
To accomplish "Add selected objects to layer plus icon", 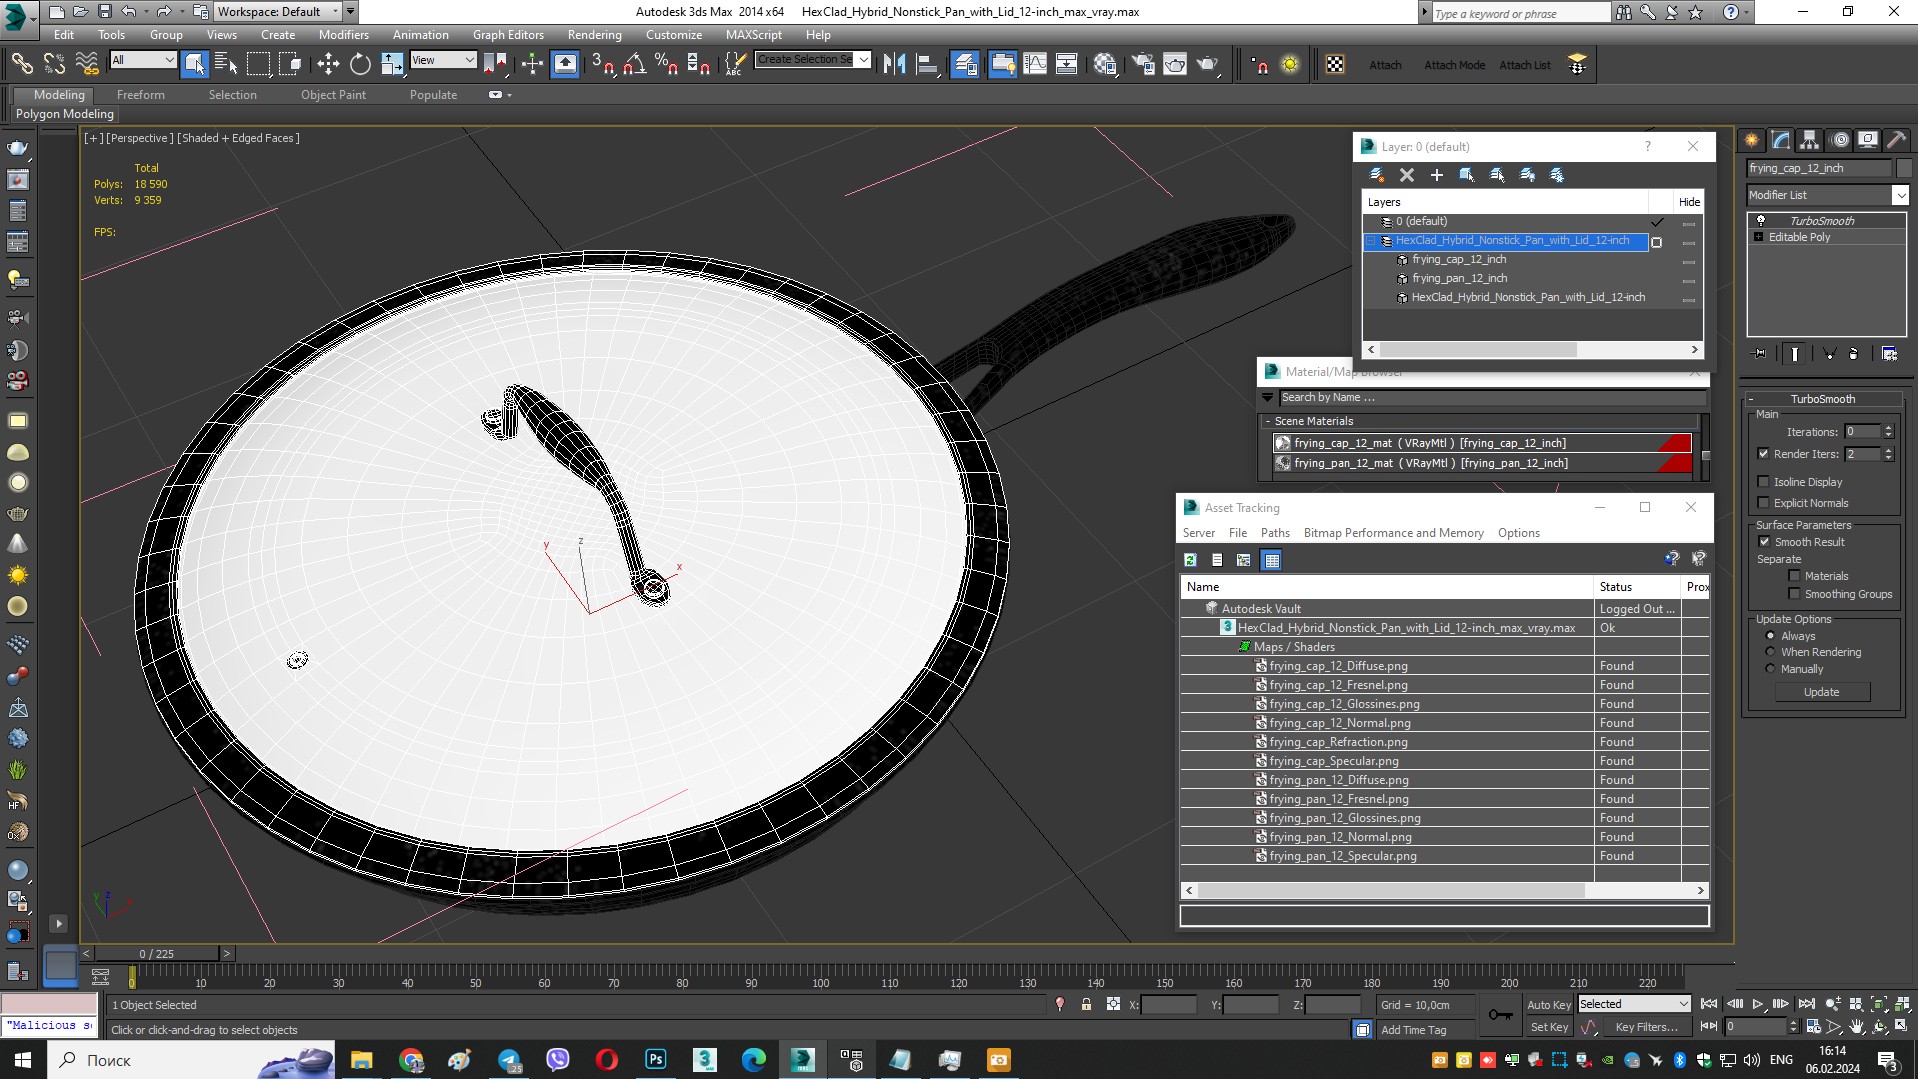I will pos(1437,175).
